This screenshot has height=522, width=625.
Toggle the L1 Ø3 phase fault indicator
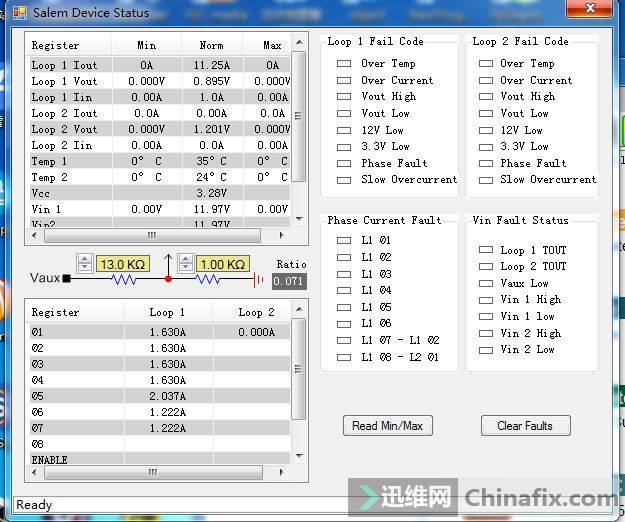[x=344, y=275]
